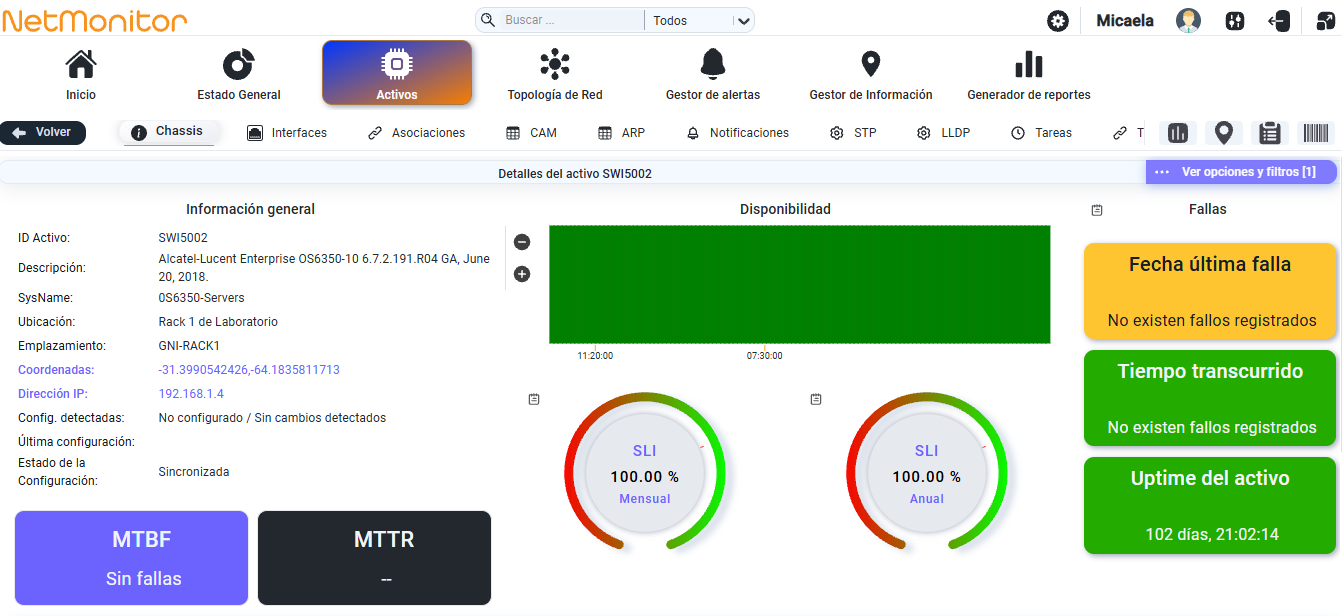
Task: Click the map pin location toolbar icon
Action: 1224,133
